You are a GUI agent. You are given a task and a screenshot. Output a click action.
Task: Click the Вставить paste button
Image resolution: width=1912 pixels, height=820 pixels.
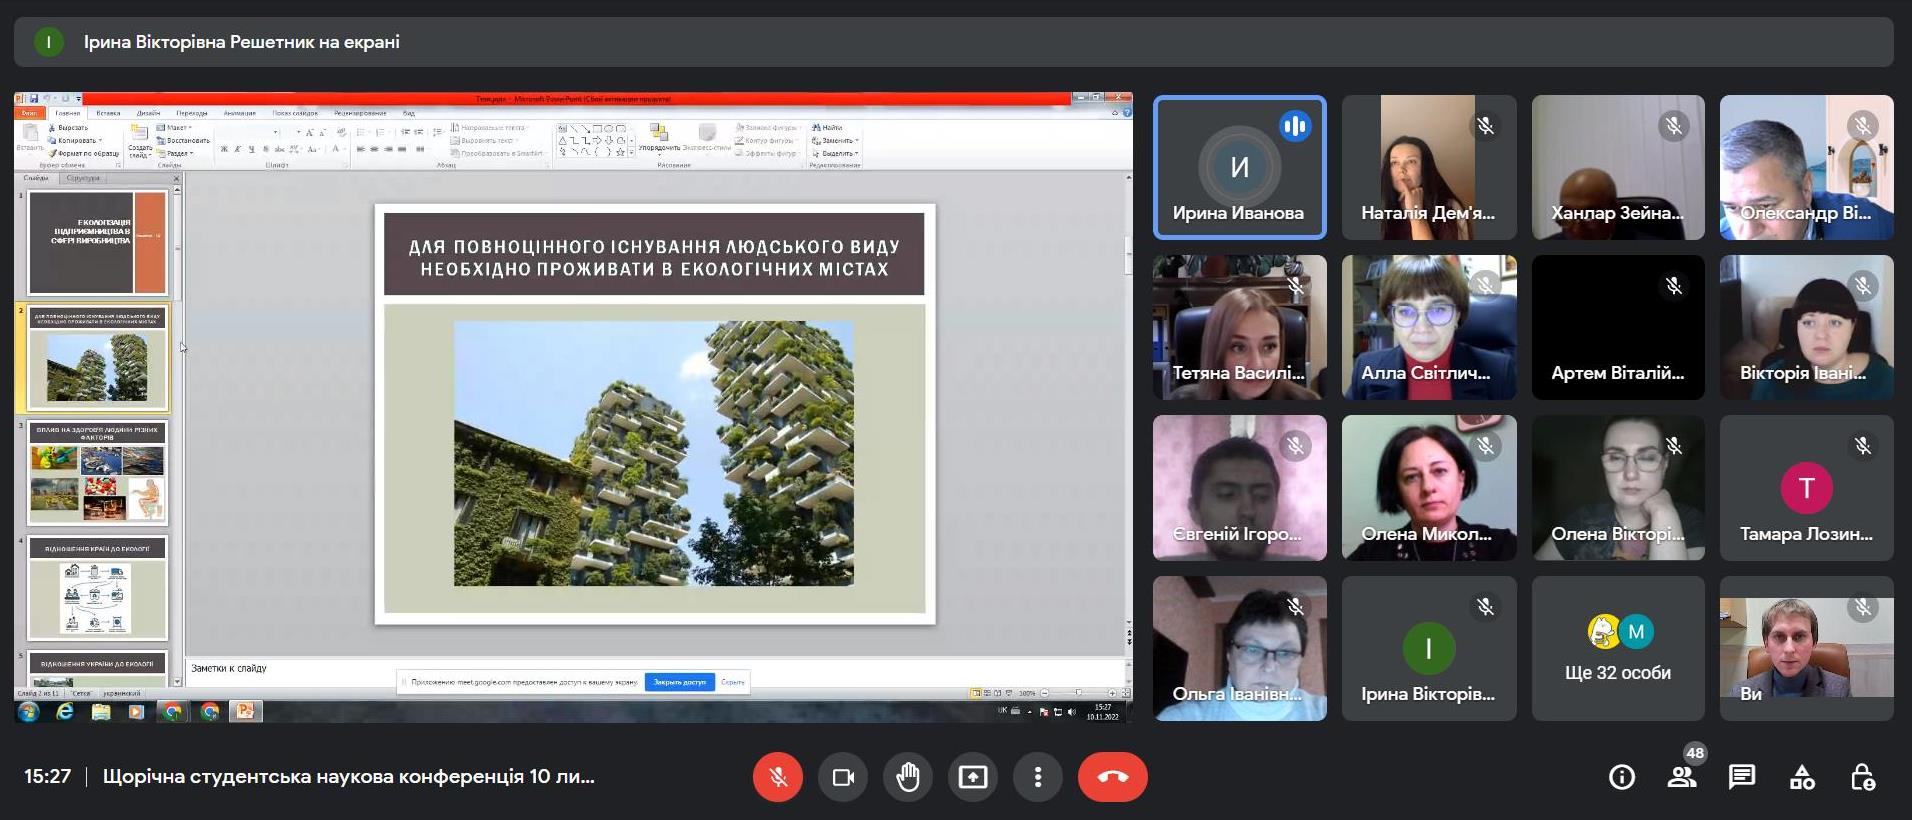pos(29,137)
